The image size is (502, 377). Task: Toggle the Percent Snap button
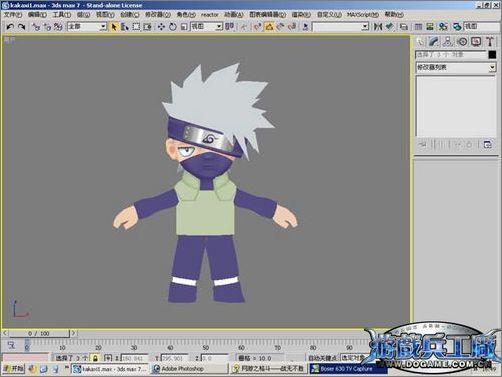[281, 27]
